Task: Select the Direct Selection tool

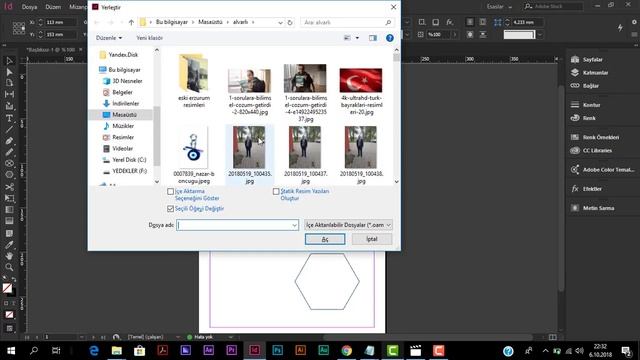Action: pyautogui.click(x=9, y=72)
